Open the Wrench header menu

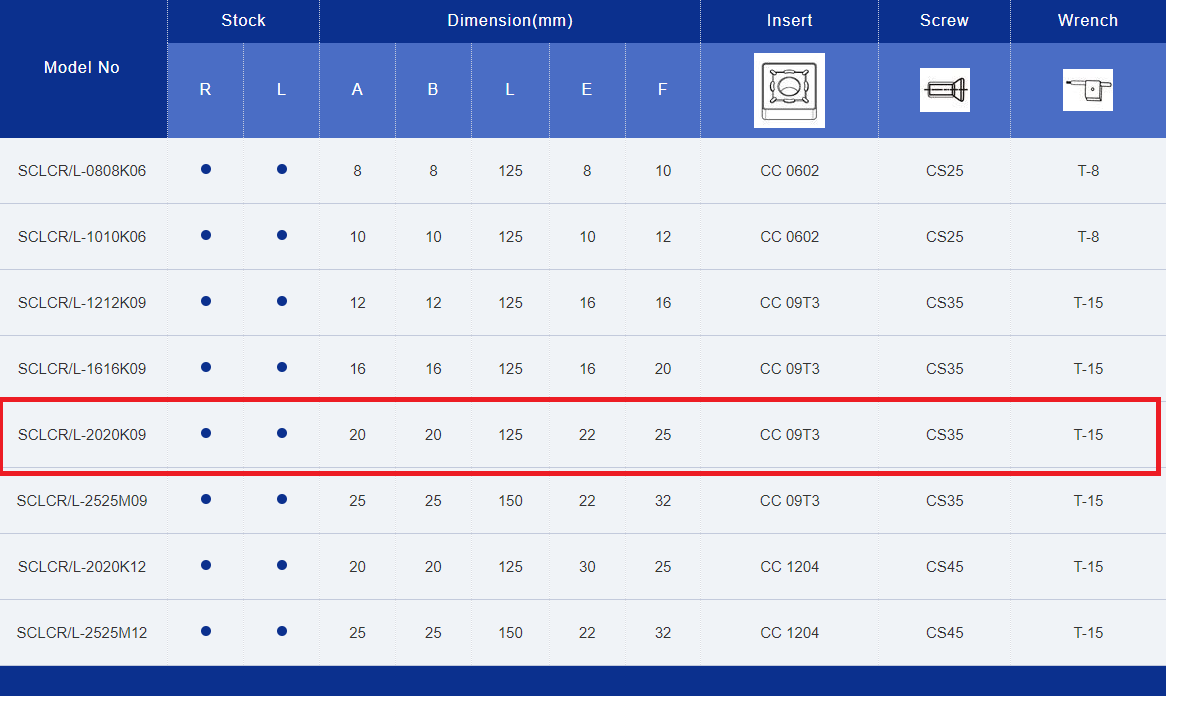point(1087,20)
